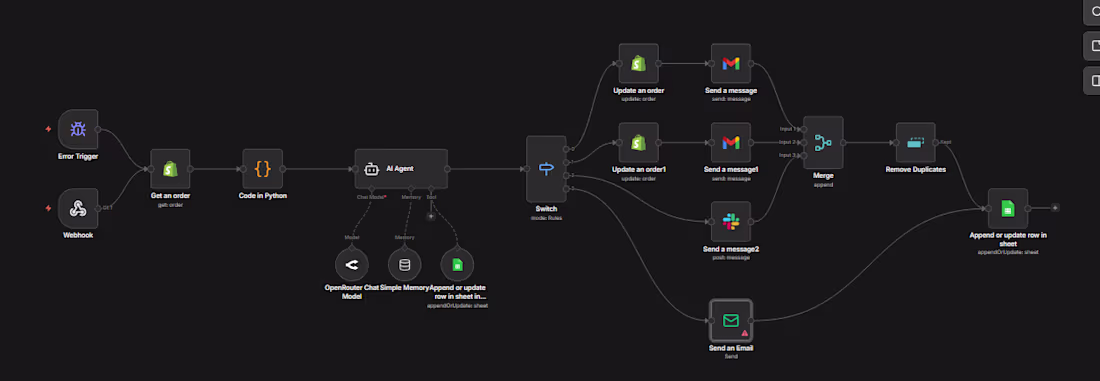Select the Remove Duplicates node
This screenshot has height=381, width=1100.
[x=915, y=142]
